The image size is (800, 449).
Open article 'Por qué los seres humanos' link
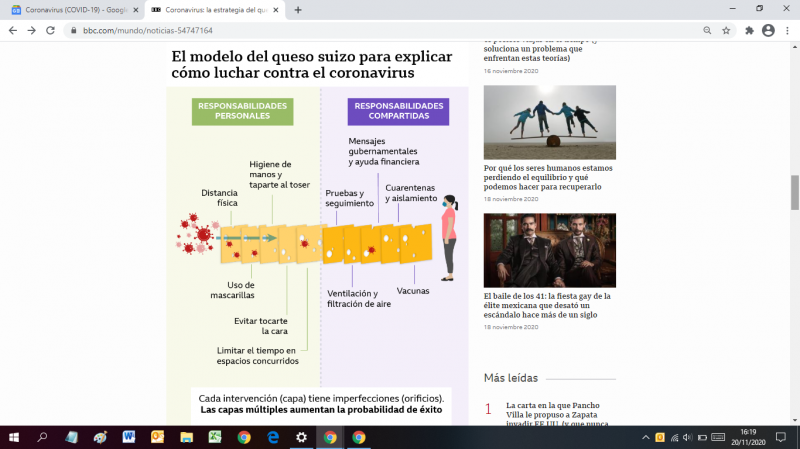pos(548,177)
